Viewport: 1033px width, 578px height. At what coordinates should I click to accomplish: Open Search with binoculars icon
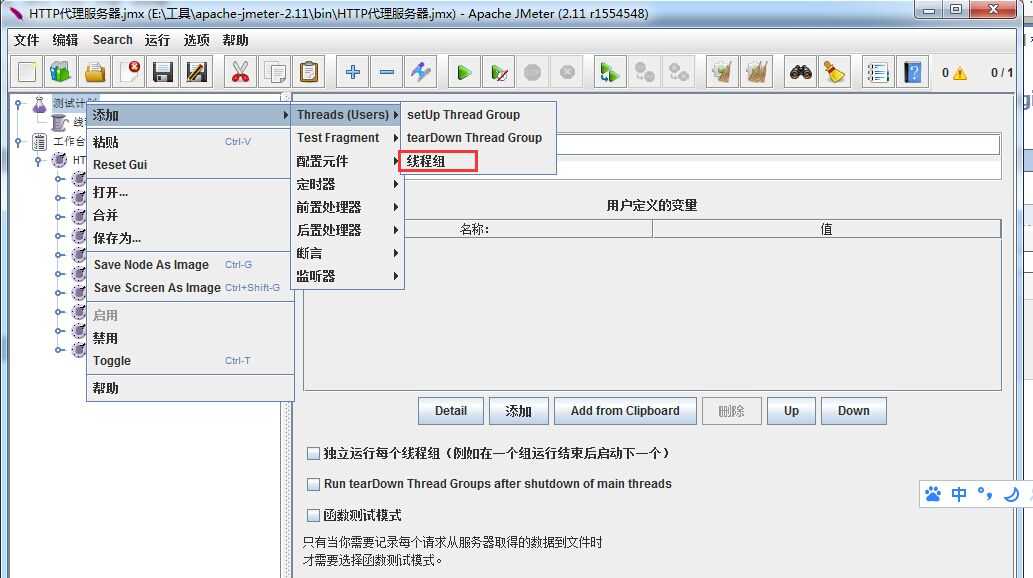pyautogui.click(x=800, y=72)
